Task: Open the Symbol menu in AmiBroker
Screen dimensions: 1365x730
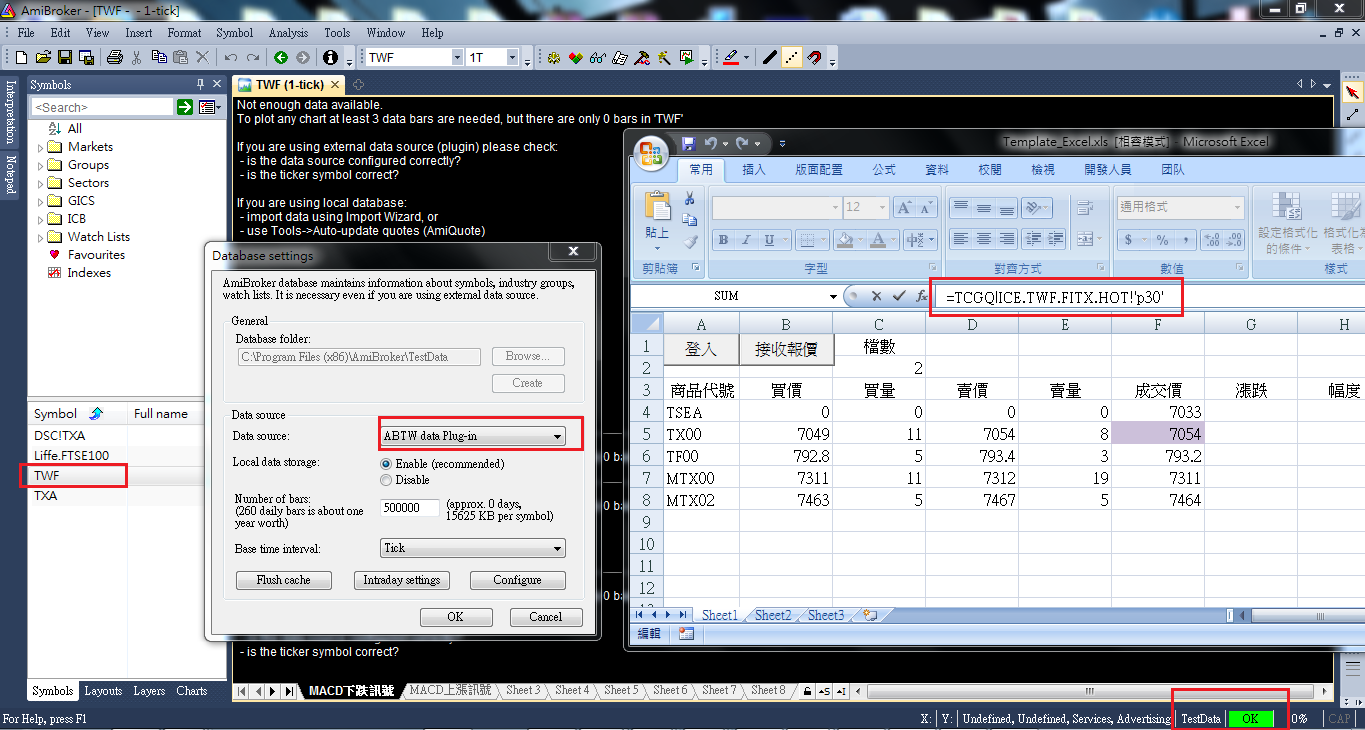Action: point(234,33)
